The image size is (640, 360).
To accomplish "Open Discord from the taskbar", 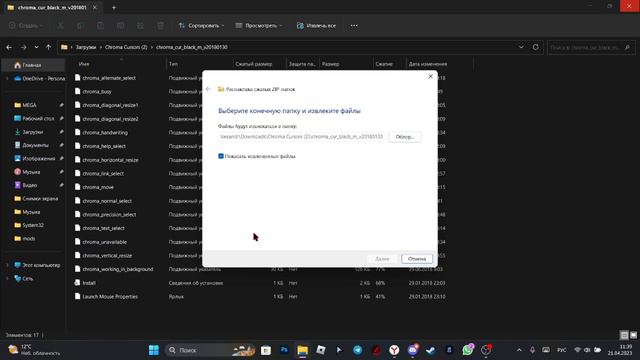I will 413,350.
